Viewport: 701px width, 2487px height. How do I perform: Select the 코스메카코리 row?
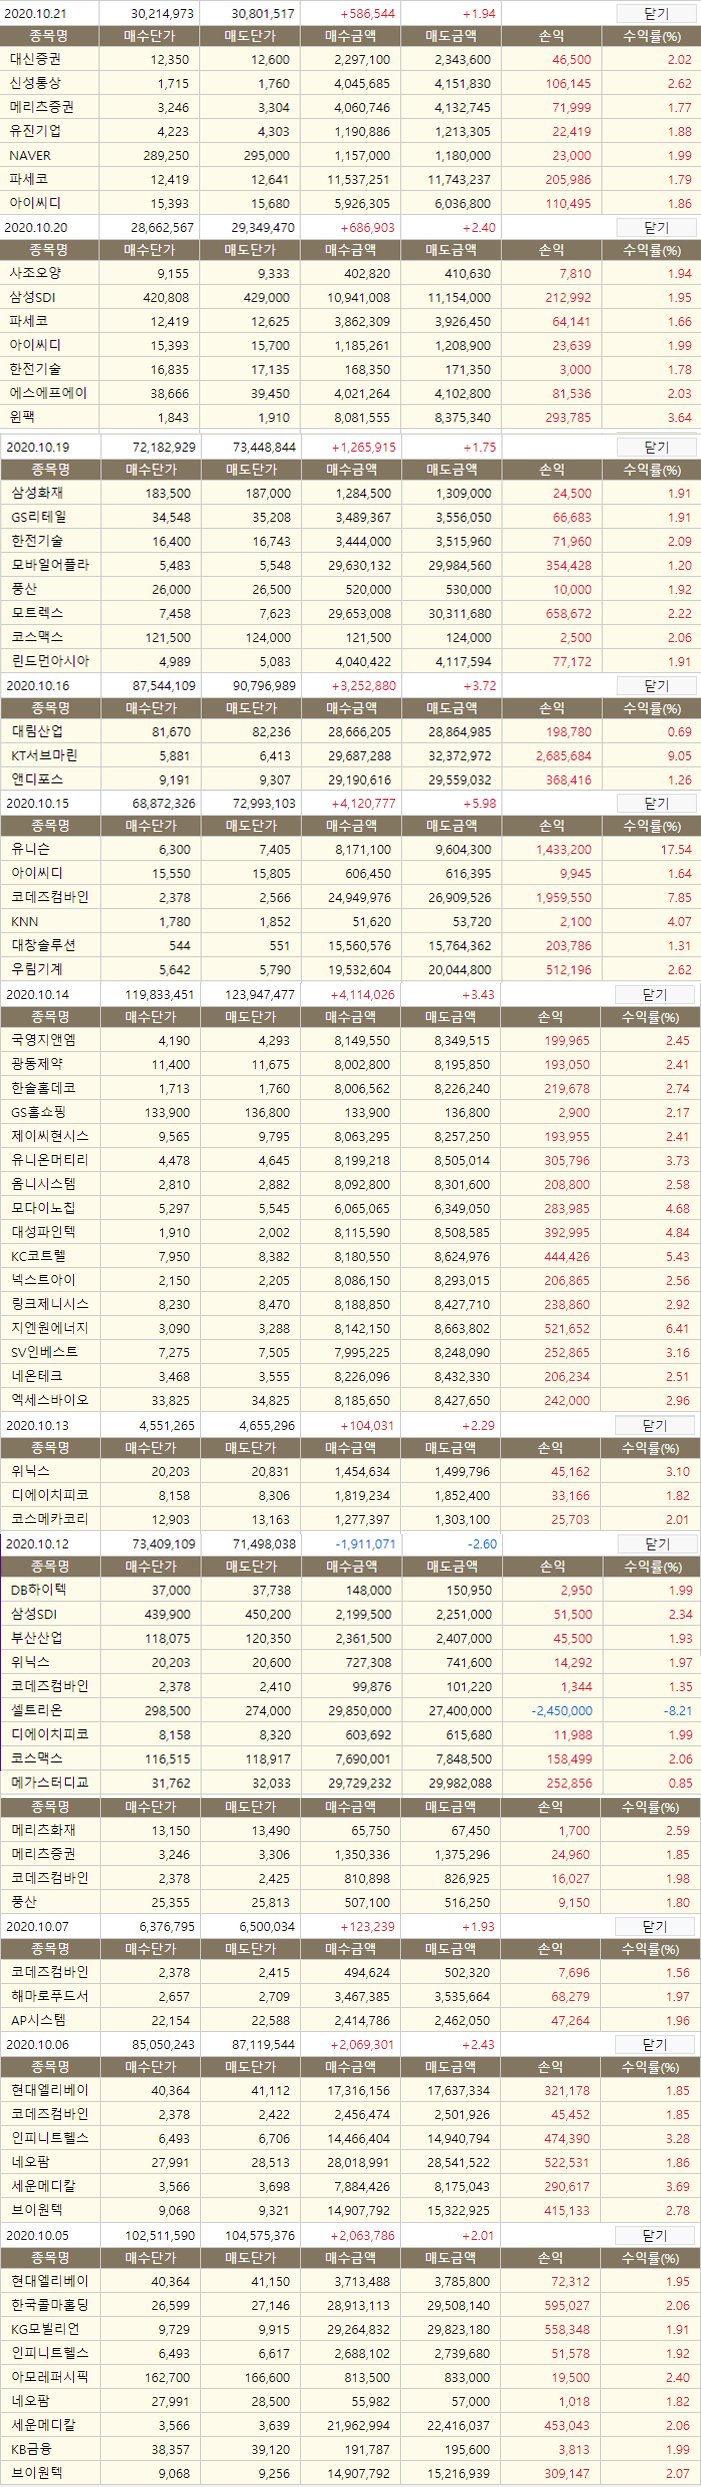[x=350, y=1519]
